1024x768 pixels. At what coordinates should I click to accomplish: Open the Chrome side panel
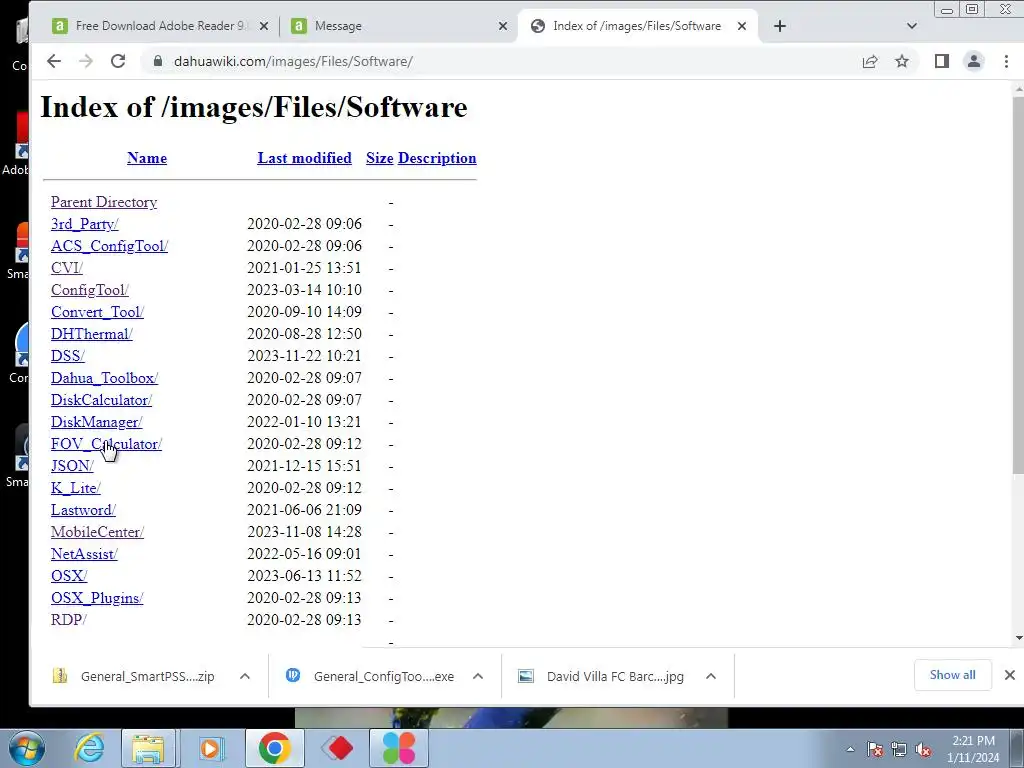pos(941,61)
